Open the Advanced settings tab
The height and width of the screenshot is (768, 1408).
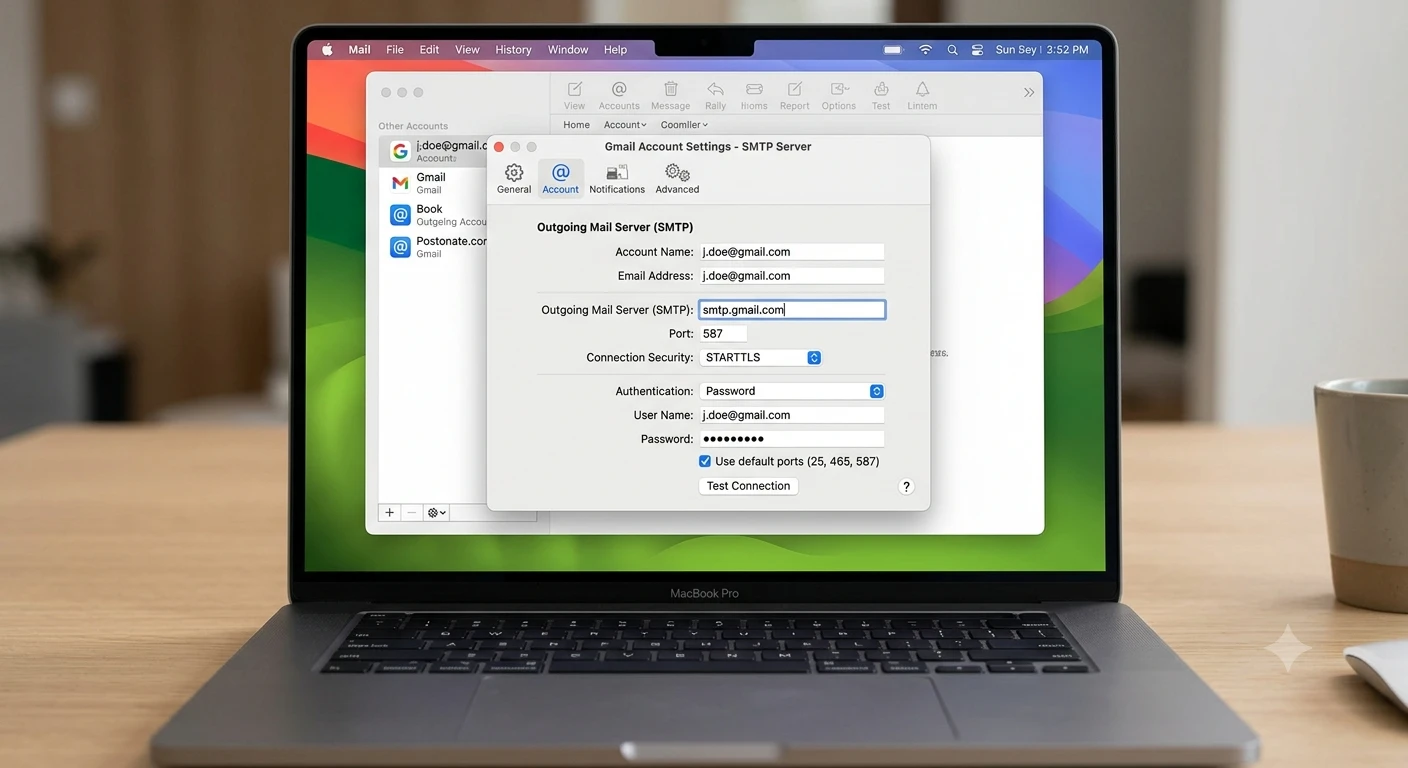pos(677,179)
